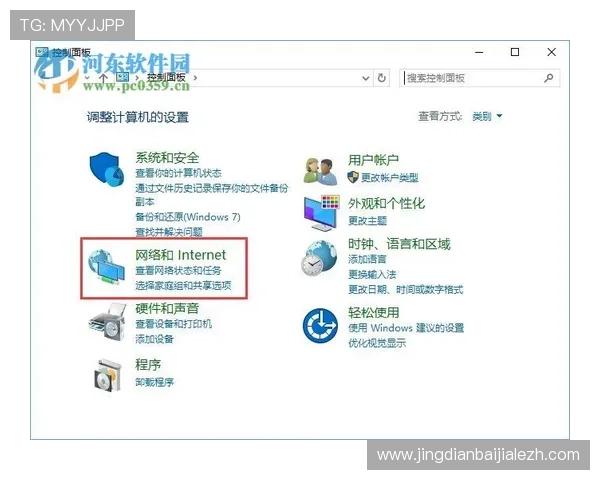Open 时钟、语言和区域 category heading
Viewport: 600px width, 480px height.
click(x=399, y=244)
